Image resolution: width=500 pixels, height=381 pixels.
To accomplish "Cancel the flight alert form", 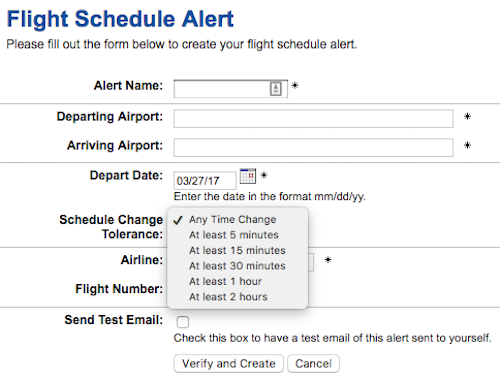I will point(313,363).
